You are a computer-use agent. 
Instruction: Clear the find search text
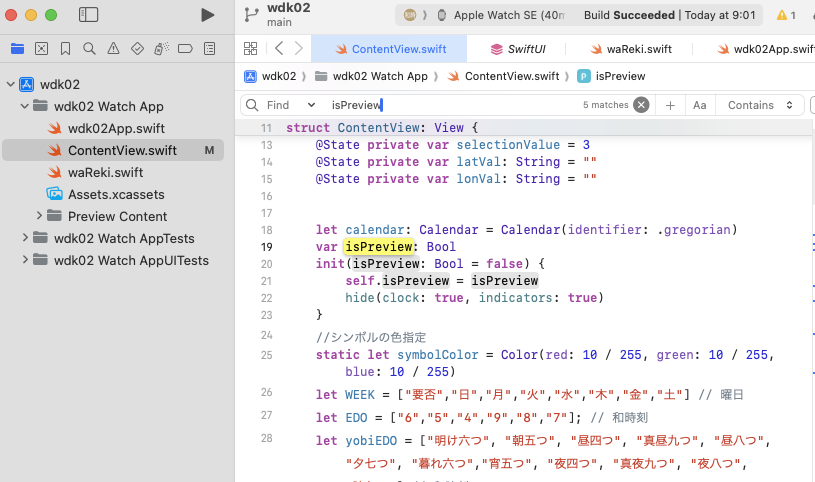point(641,105)
